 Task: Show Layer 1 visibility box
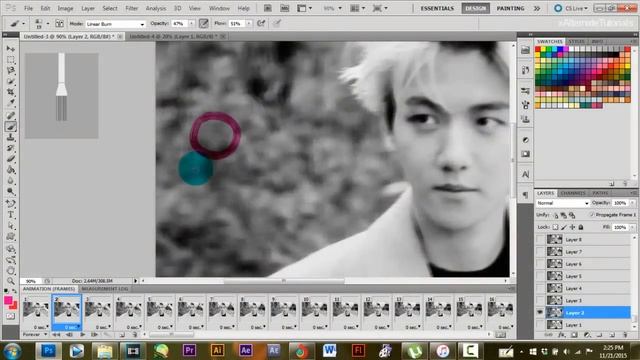(540, 325)
